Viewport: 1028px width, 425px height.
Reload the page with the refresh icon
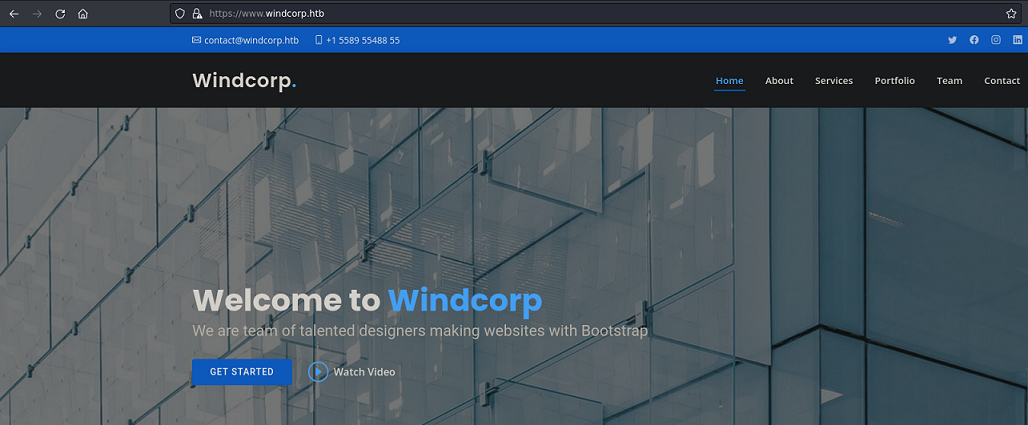(x=60, y=14)
